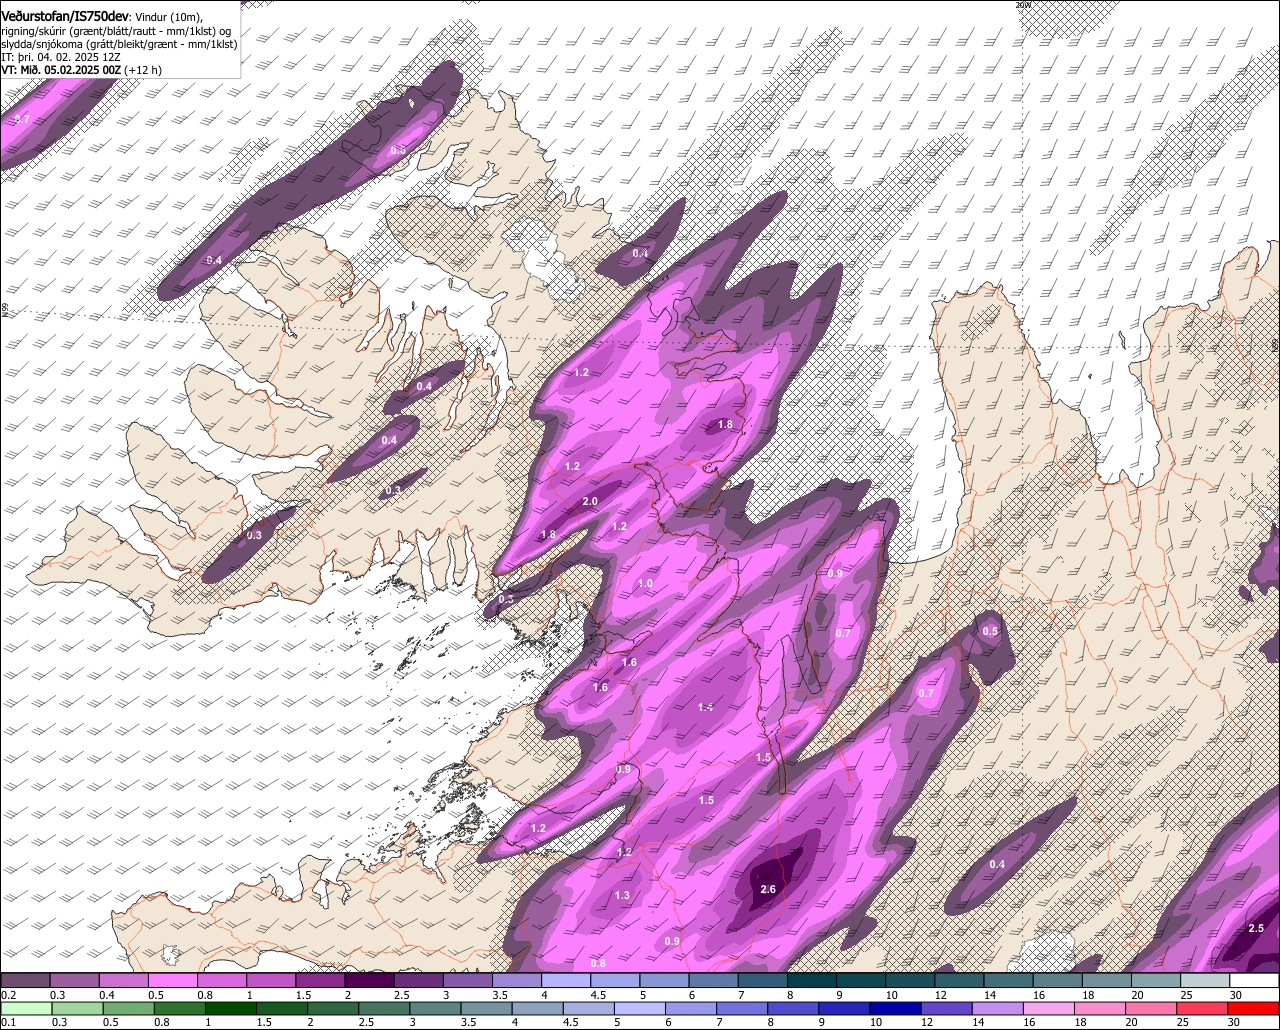Pick the top legend swatch between 12 and 14
The width and height of the screenshot is (1280, 1030).
(x=960, y=981)
